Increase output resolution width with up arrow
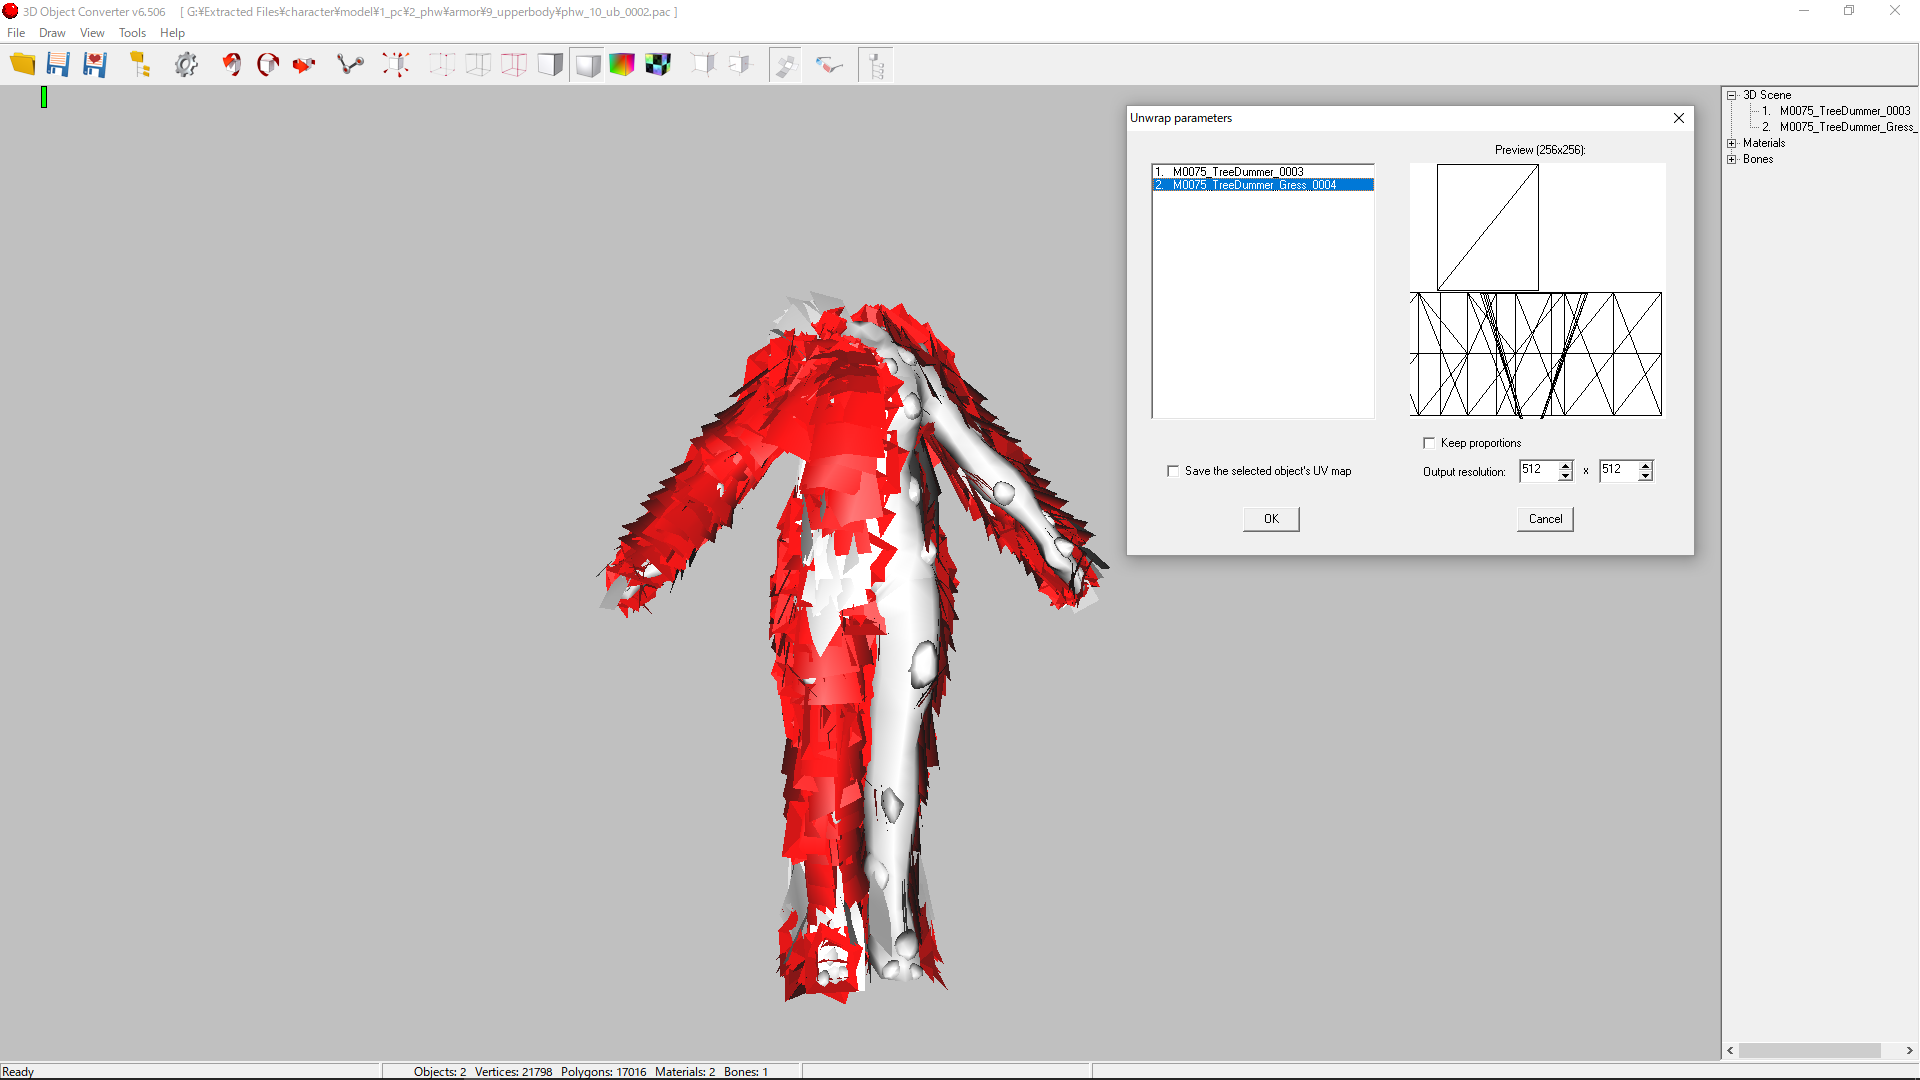Viewport: 1920px width, 1080px height. click(x=1565, y=465)
